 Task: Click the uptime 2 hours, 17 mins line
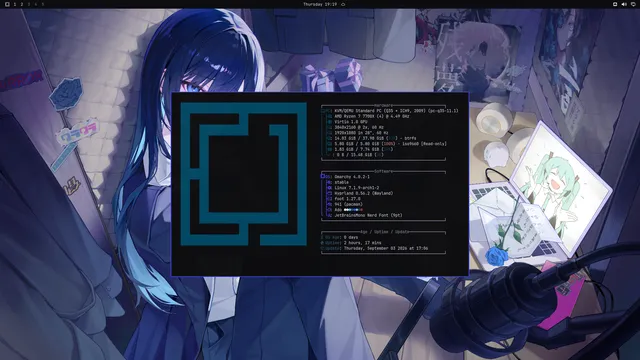coord(351,243)
